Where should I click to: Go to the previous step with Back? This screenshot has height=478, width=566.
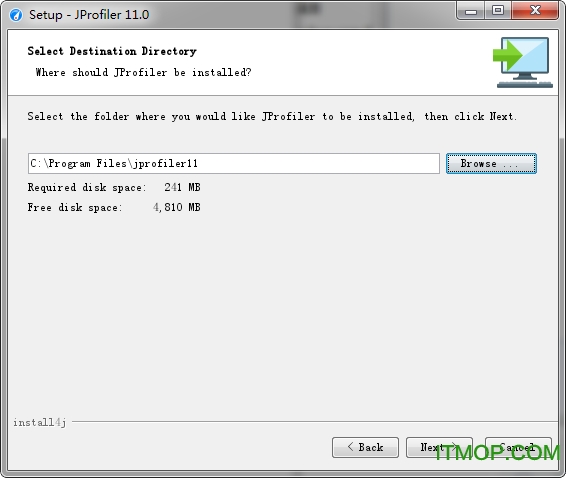click(x=365, y=448)
